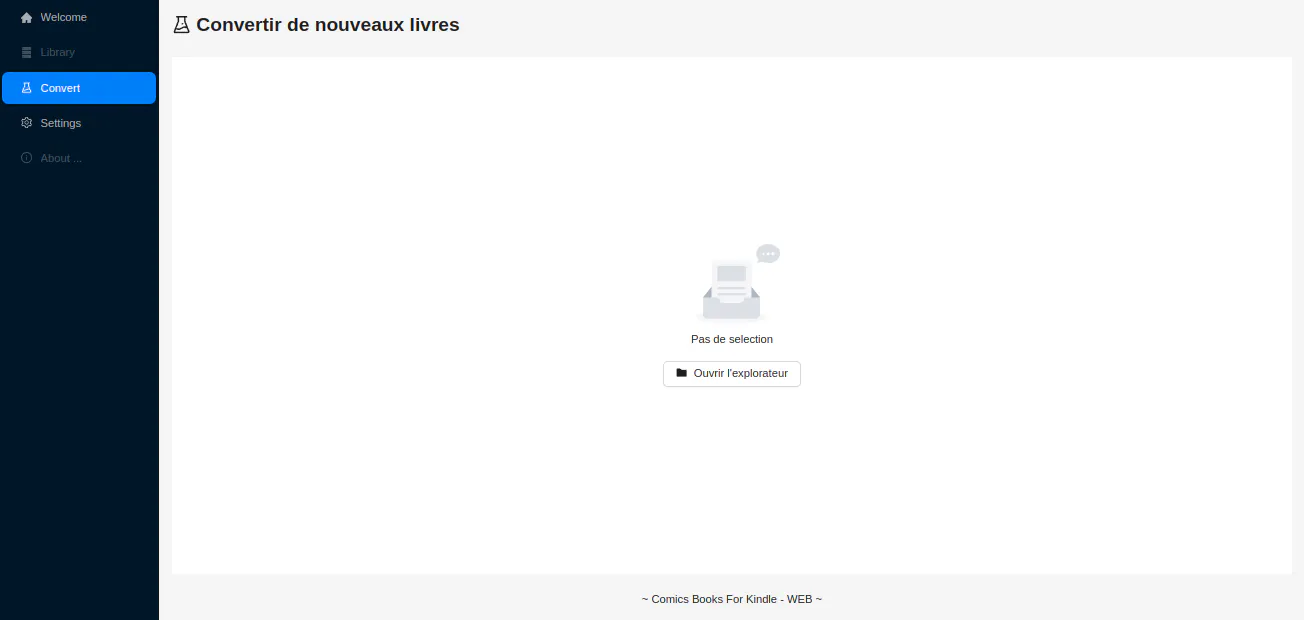The width and height of the screenshot is (1304, 620).
Task: Click the "Ouvrir l'explorateur" button
Action: [x=732, y=374]
